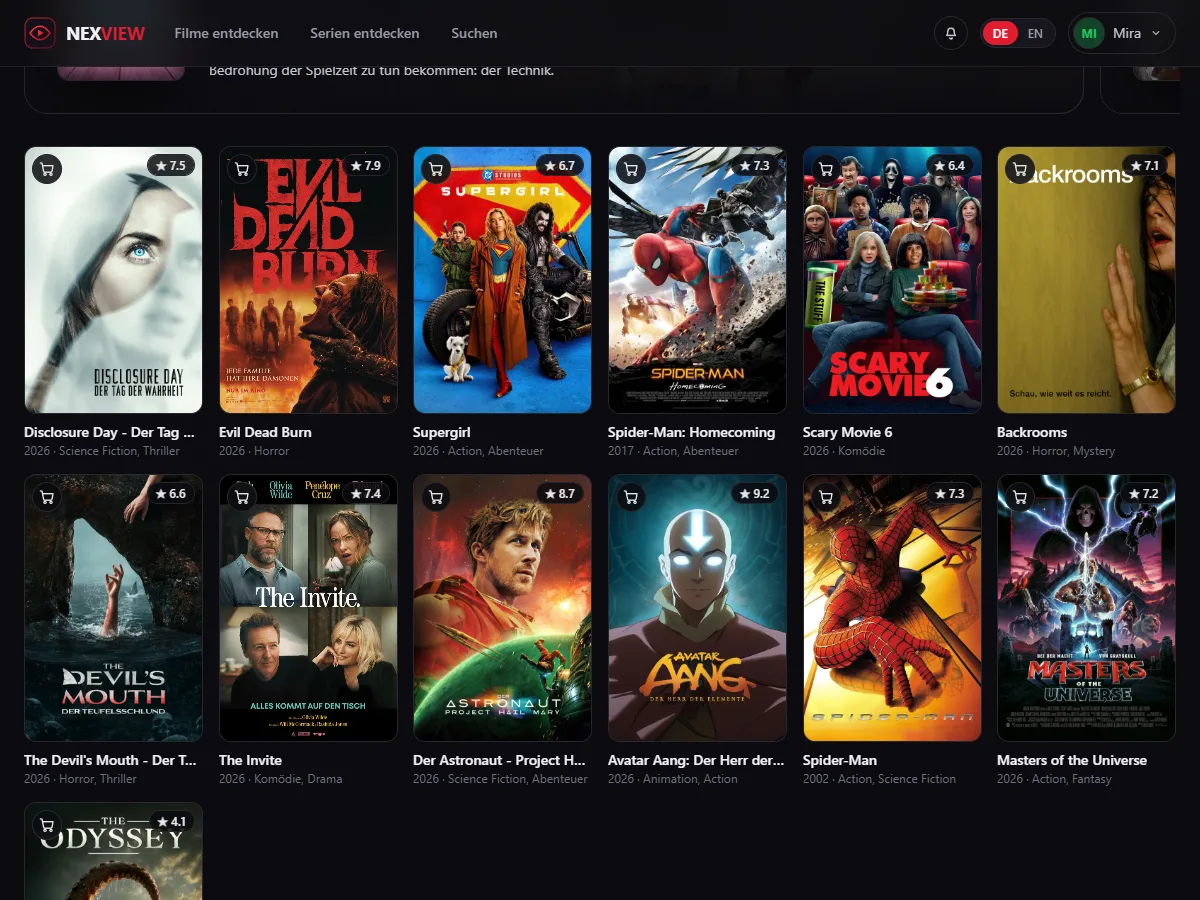
Task: Click the "Spider-Man" 2002 title text
Action: (840, 760)
